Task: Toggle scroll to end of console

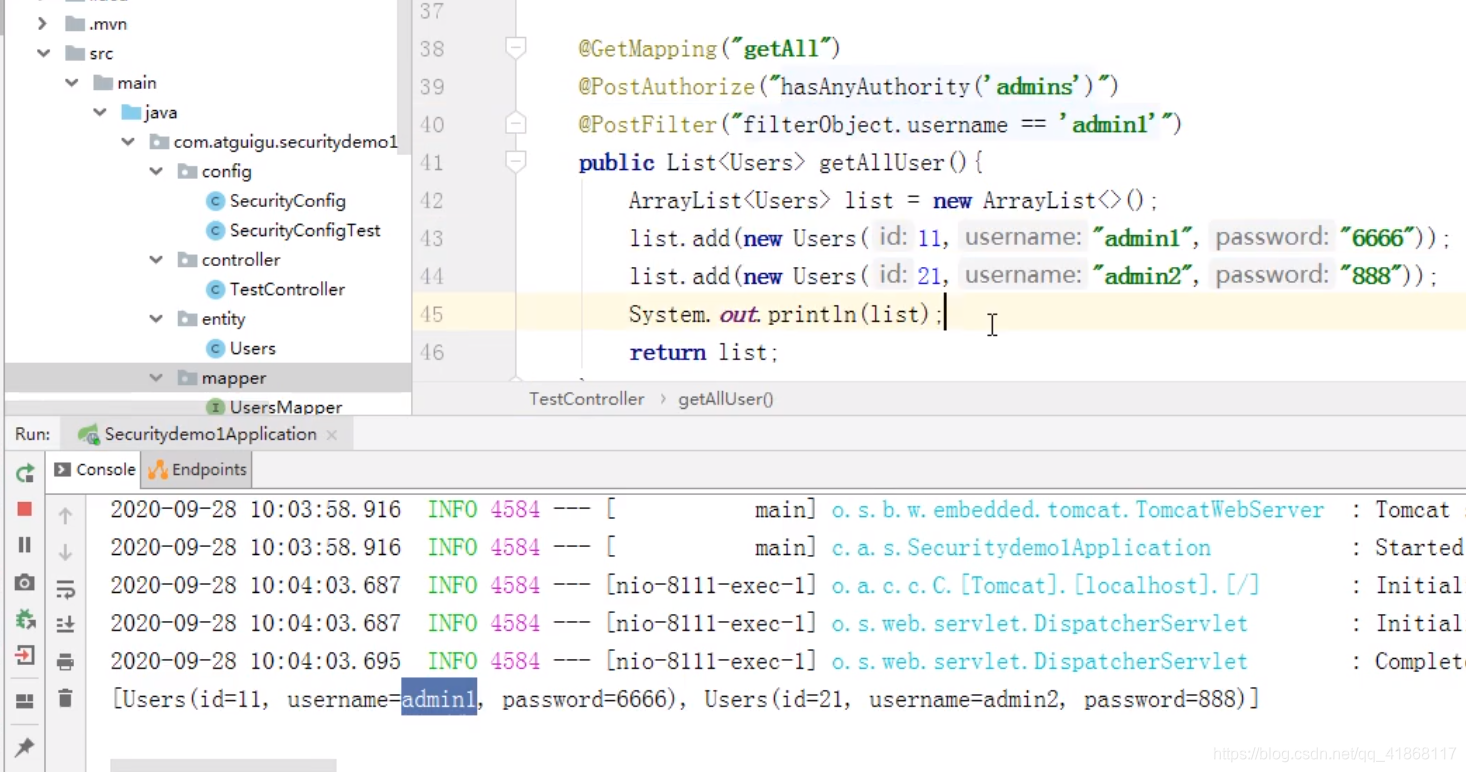Action: pyautogui.click(x=65, y=624)
